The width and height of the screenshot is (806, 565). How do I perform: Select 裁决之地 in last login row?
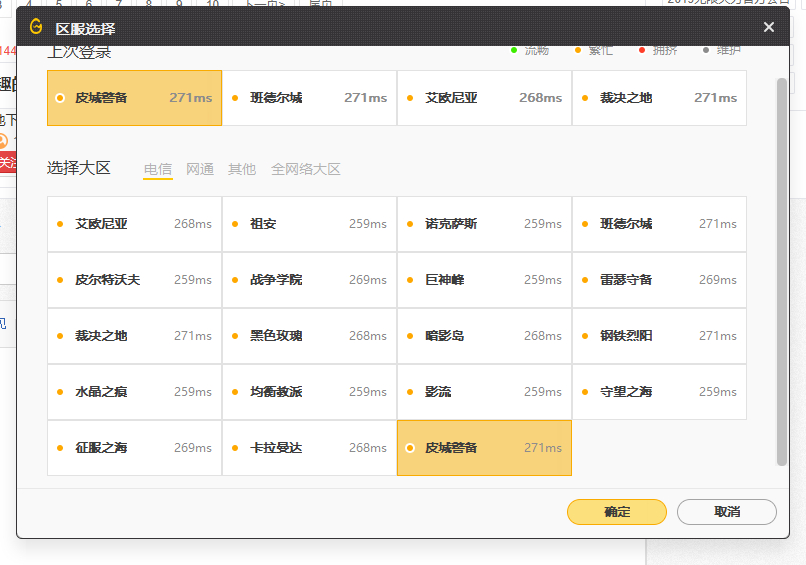point(660,98)
